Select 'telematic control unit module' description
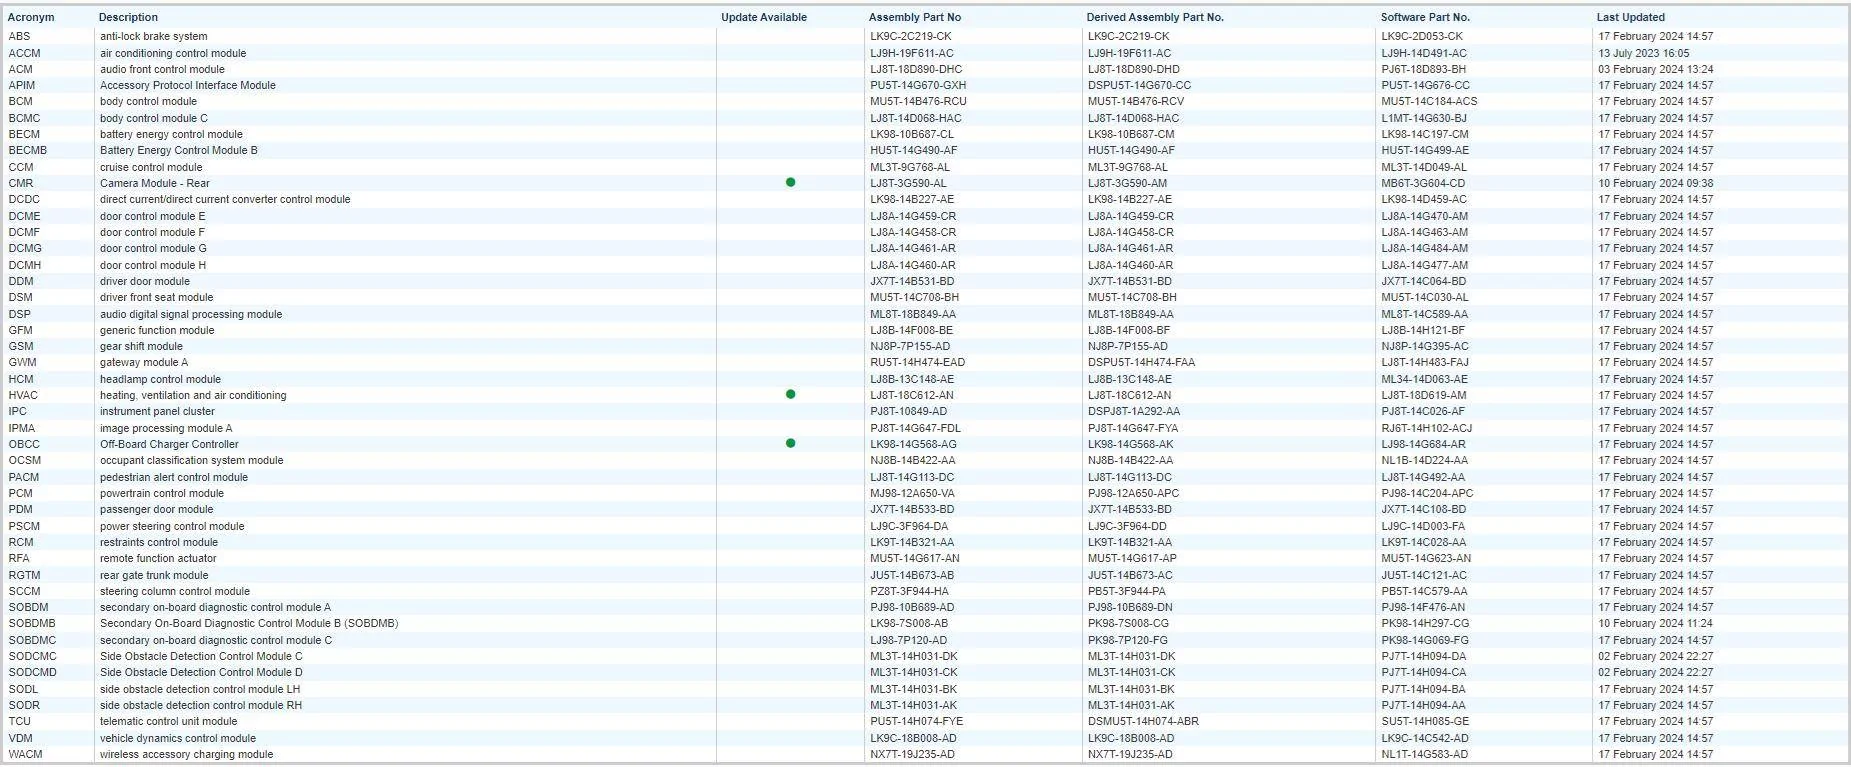Viewport: 1851px width, 767px height. point(169,722)
